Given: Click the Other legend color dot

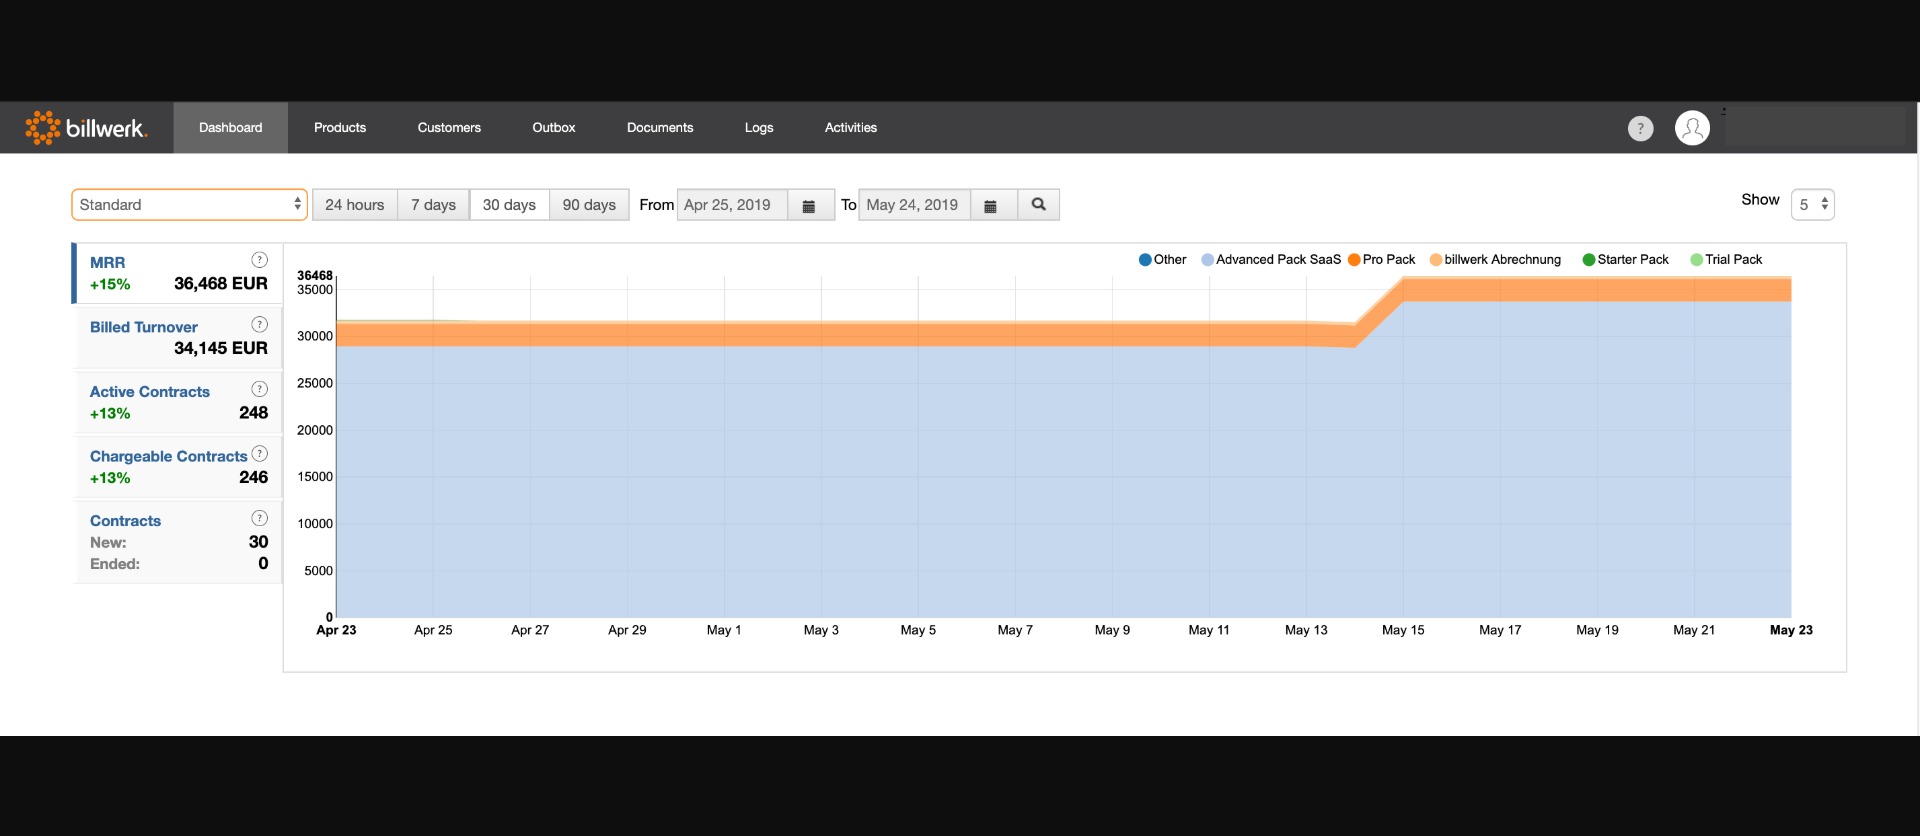Looking at the screenshot, I should tap(1145, 260).
